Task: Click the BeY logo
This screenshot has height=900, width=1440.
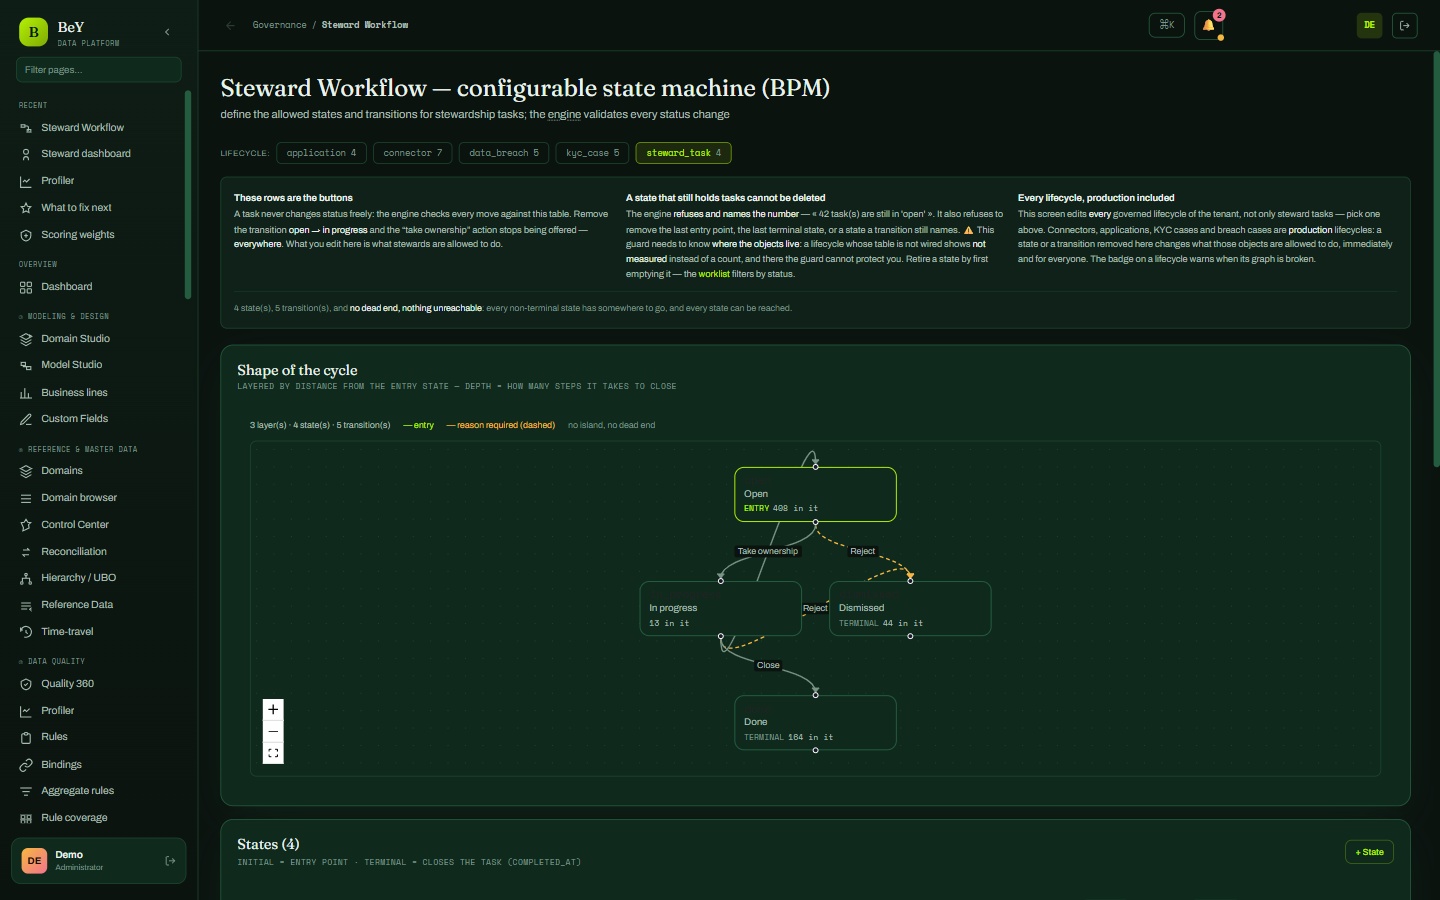Action: 33,32
